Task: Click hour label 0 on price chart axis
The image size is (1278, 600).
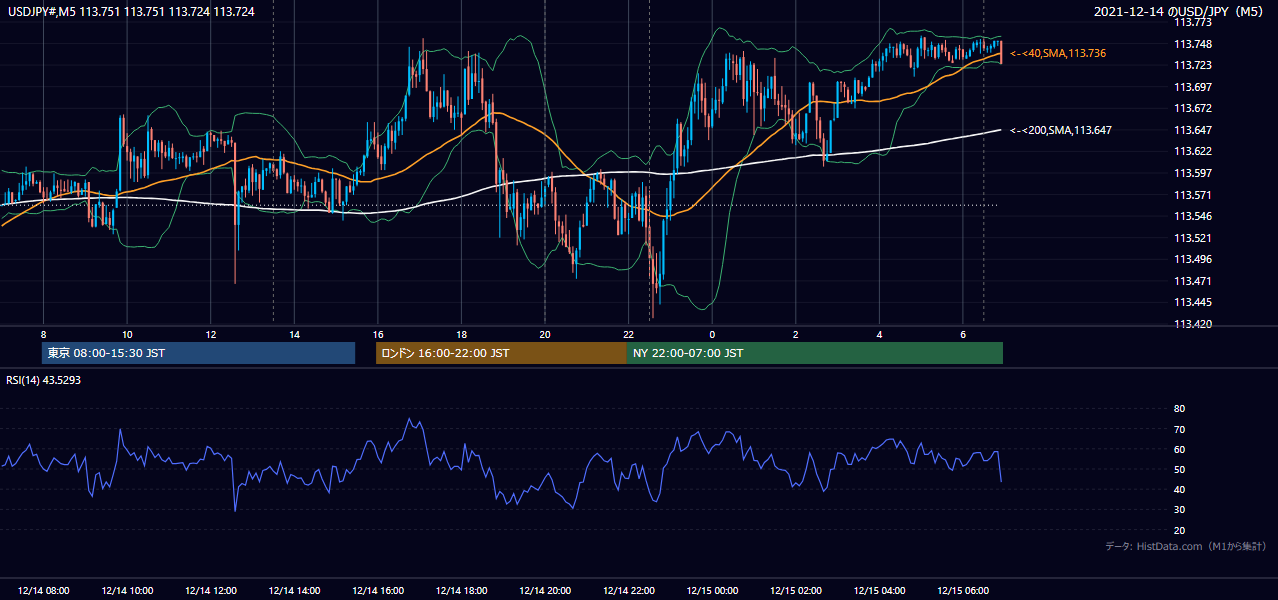Action: 712,334
